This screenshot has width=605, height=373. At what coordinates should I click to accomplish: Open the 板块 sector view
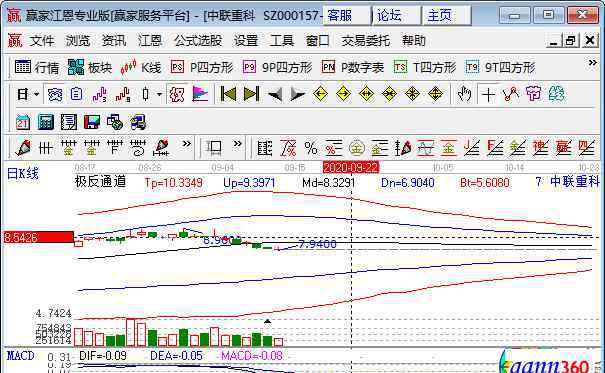pyautogui.click(x=90, y=68)
